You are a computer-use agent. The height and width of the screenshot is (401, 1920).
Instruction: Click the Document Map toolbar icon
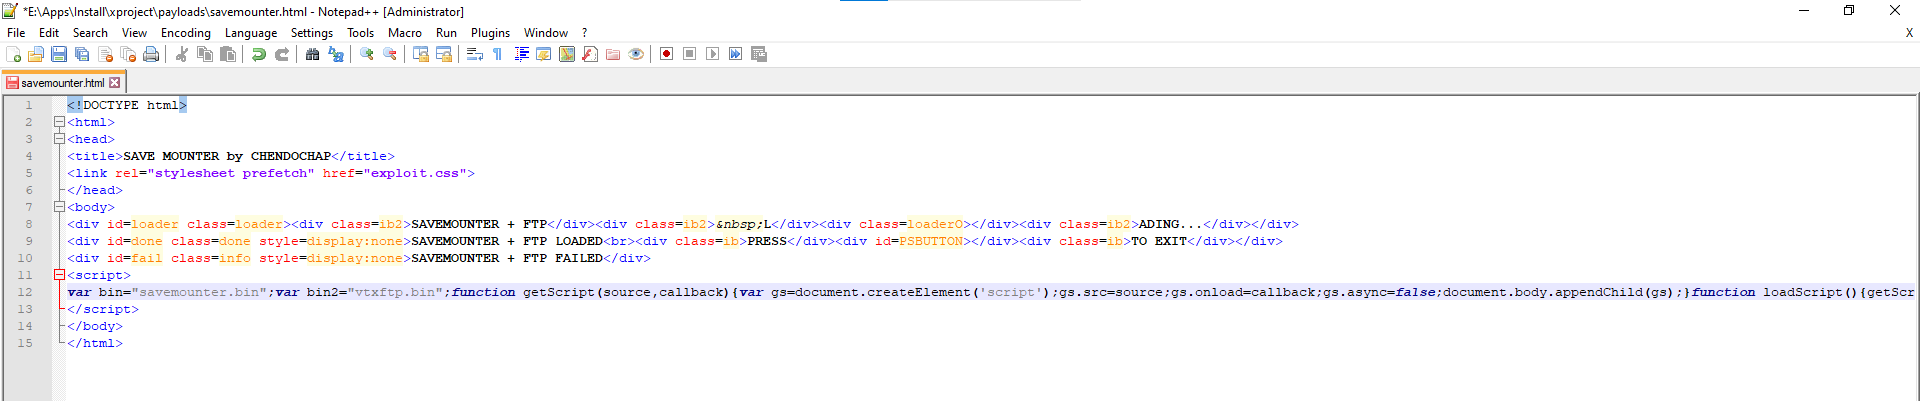pyautogui.click(x=567, y=54)
